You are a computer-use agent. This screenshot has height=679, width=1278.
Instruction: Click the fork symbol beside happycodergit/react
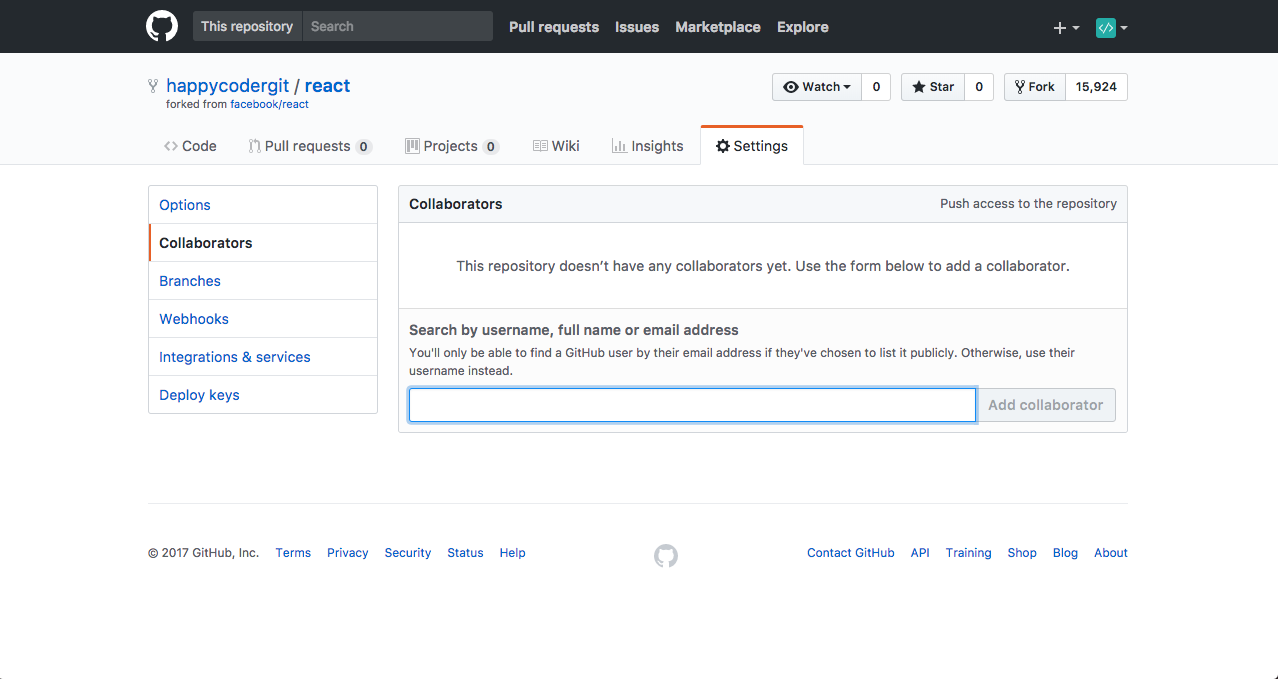[152, 85]
